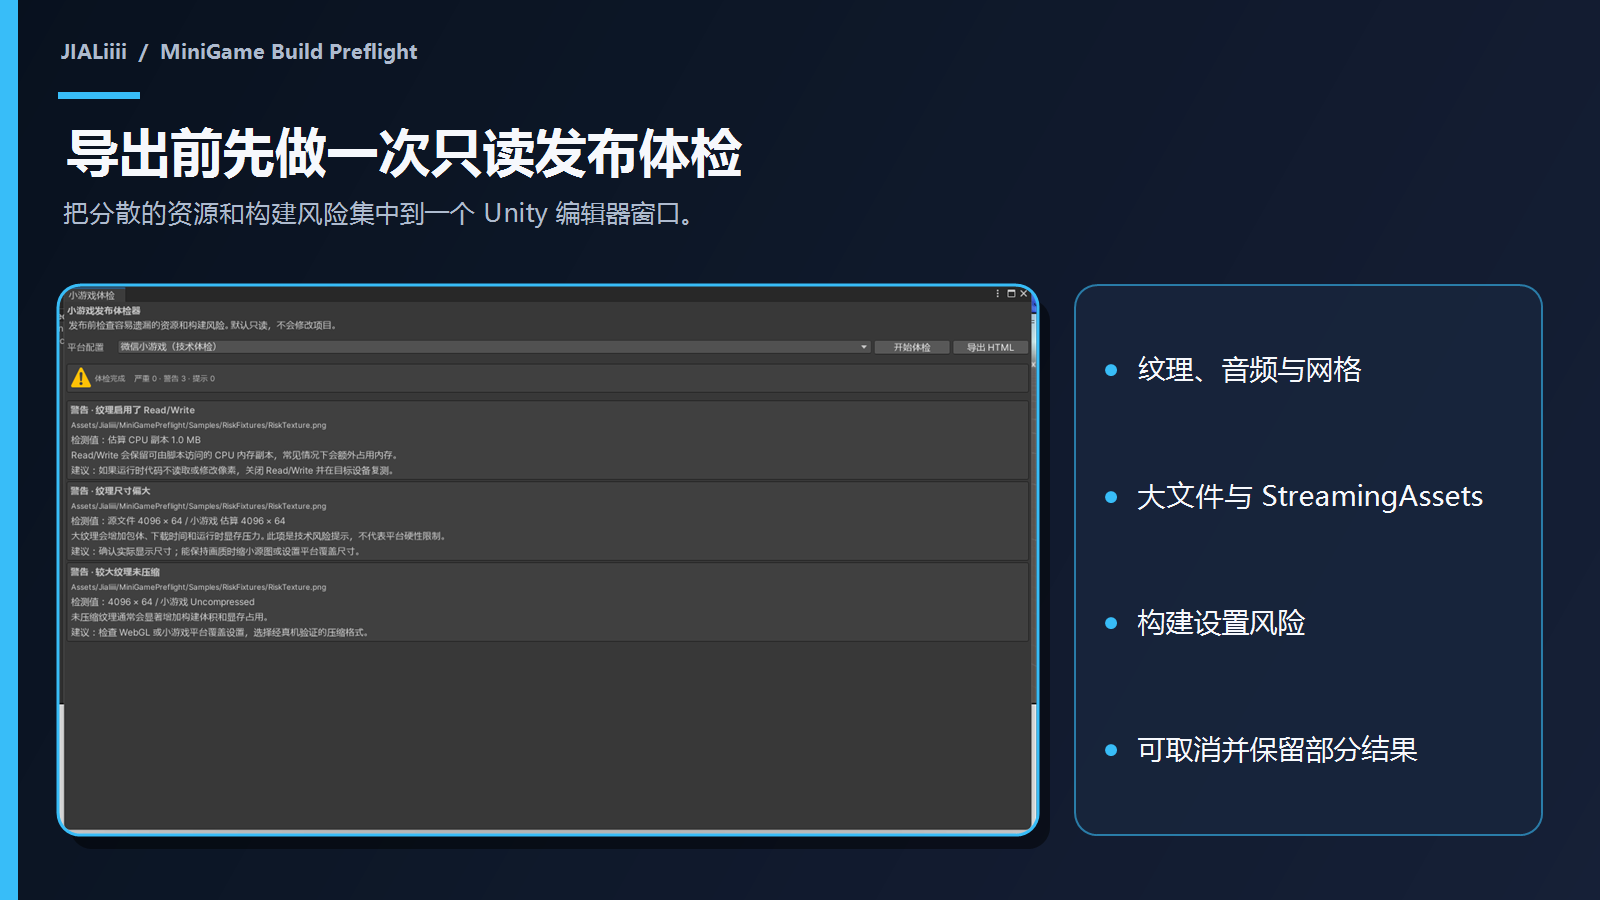Click the 大文件与 StreamingAssets bullet item
Viewport: 1600px width, 900px height.
1310,496
